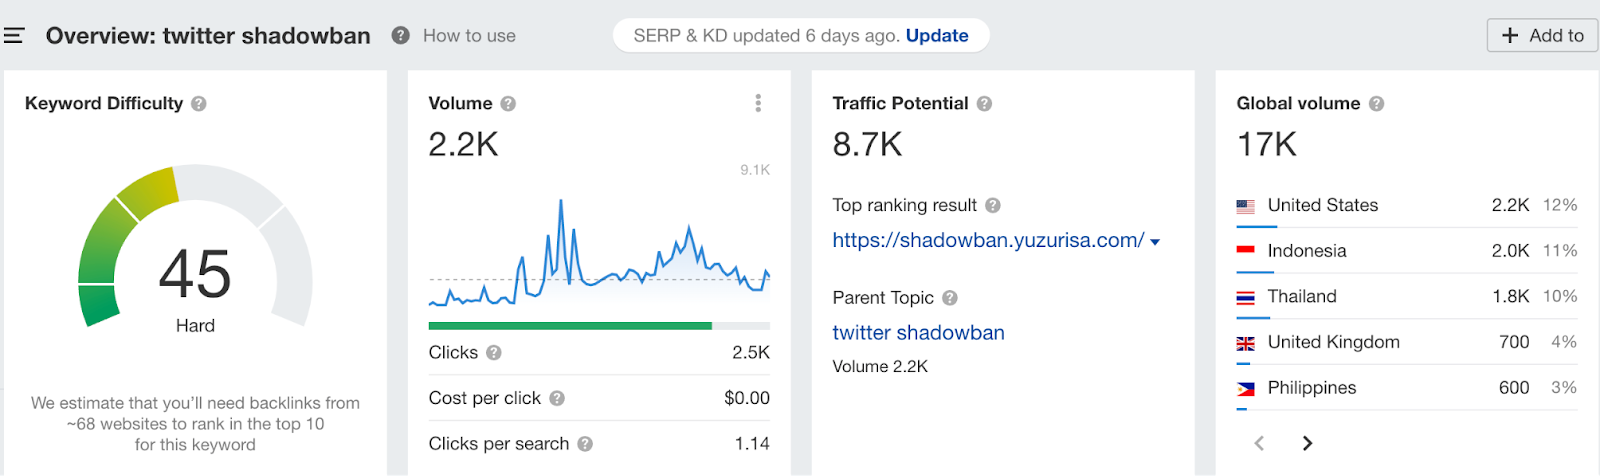Screen dimensions: 1600x476
Task: Go to previous page of countries
Action: click(x=1259, y=443)
